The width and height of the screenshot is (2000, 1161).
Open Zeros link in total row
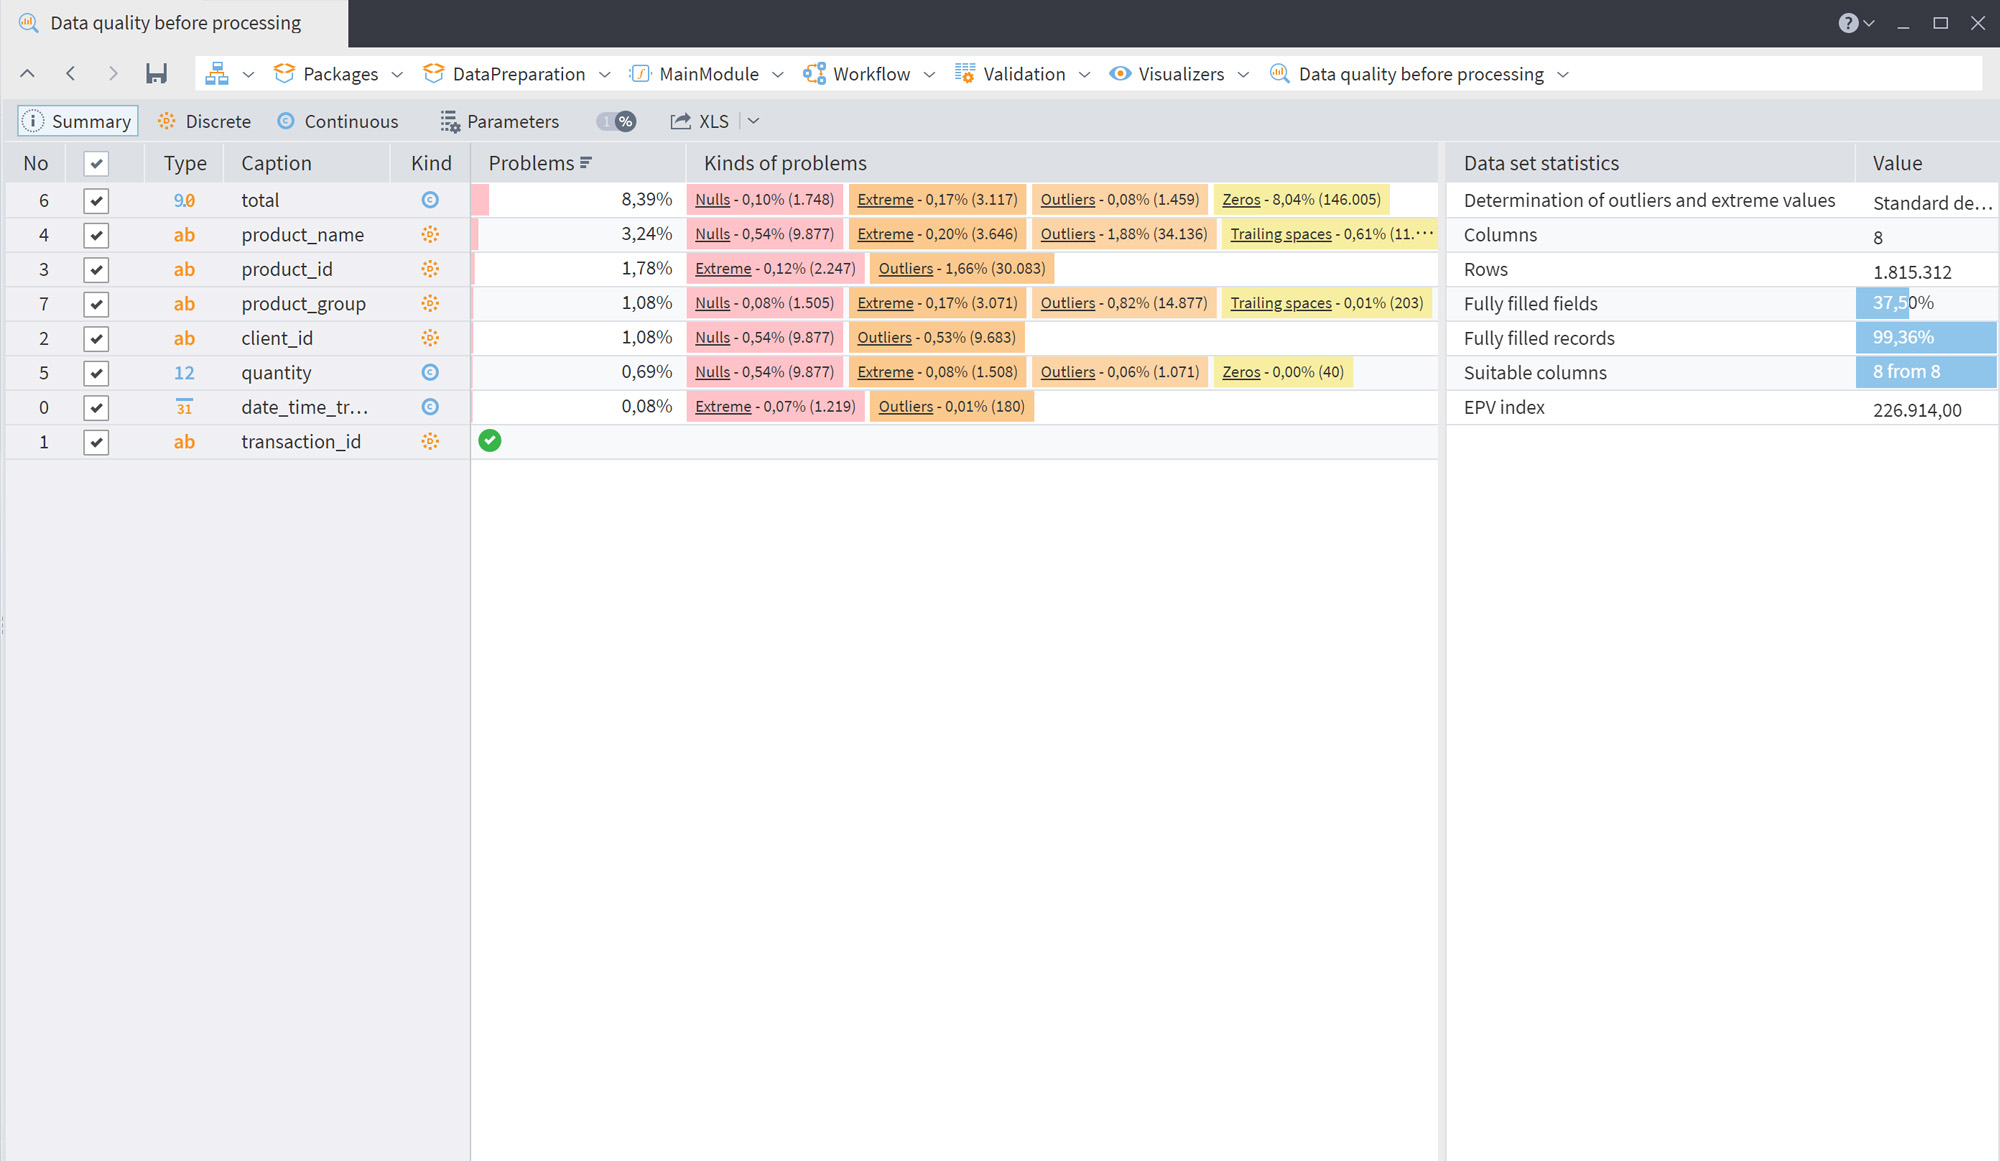[x=1241, y=200]
